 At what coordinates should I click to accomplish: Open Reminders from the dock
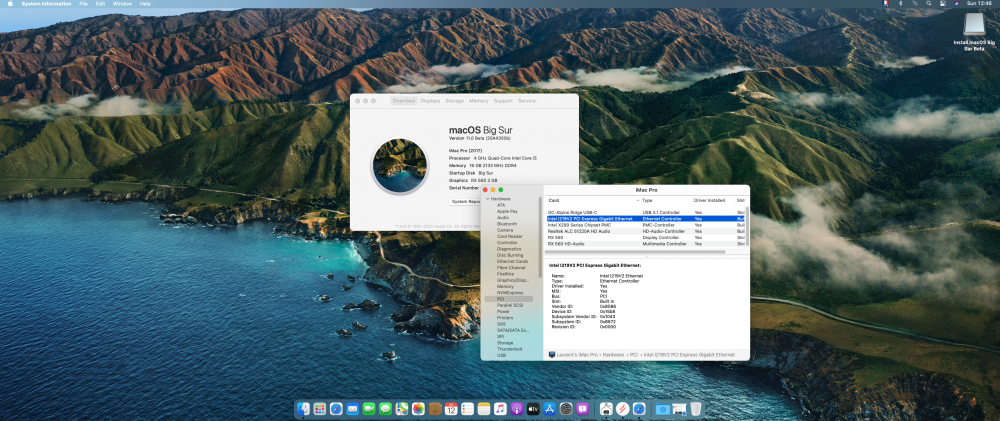click(467, 409)
